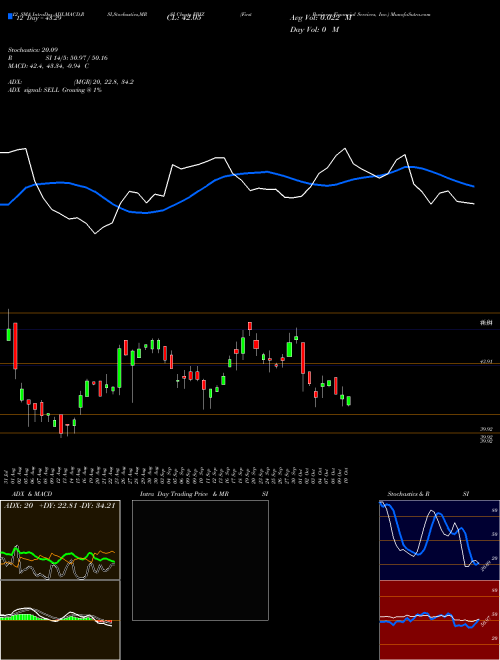Click the 'CL: 42.05' closing price text
Image resolution: width=500 pixels, height=660 pixels.
click(184, 18)
